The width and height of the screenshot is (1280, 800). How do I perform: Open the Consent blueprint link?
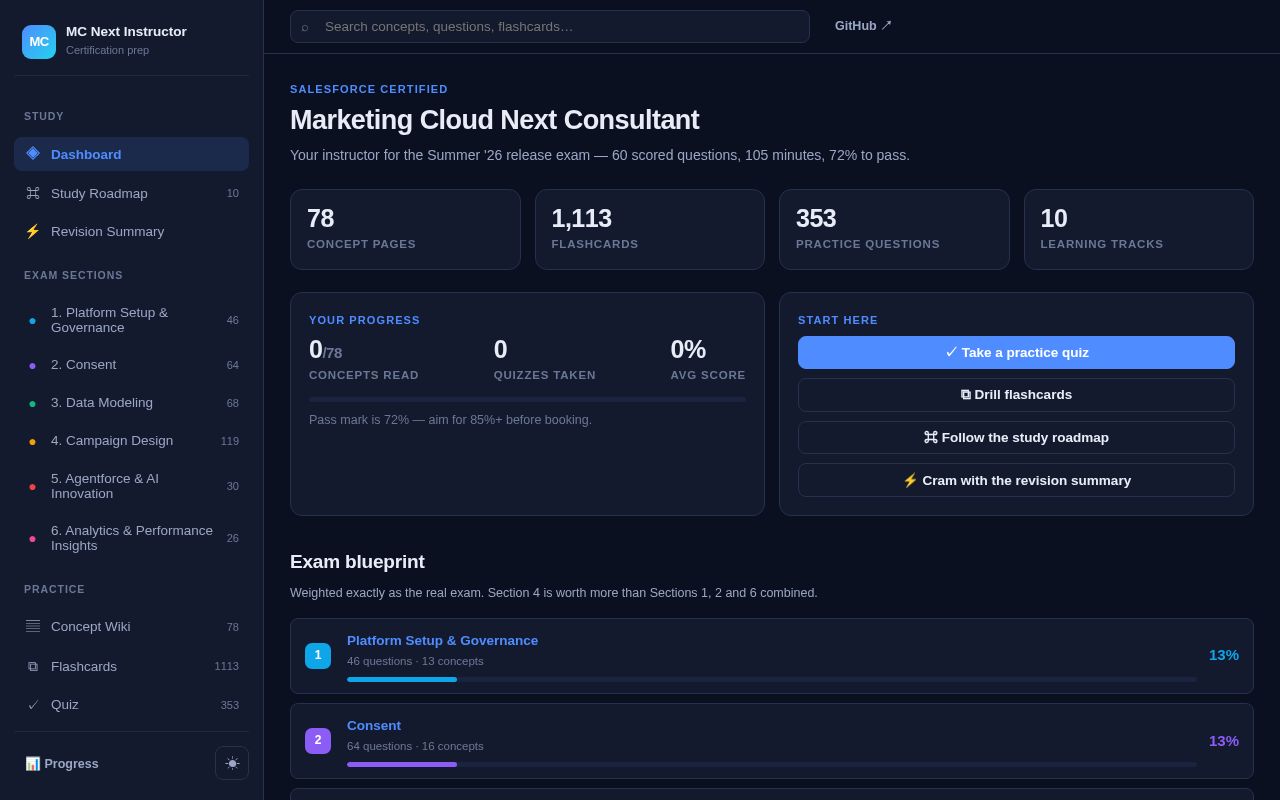(x=374, y=726)
